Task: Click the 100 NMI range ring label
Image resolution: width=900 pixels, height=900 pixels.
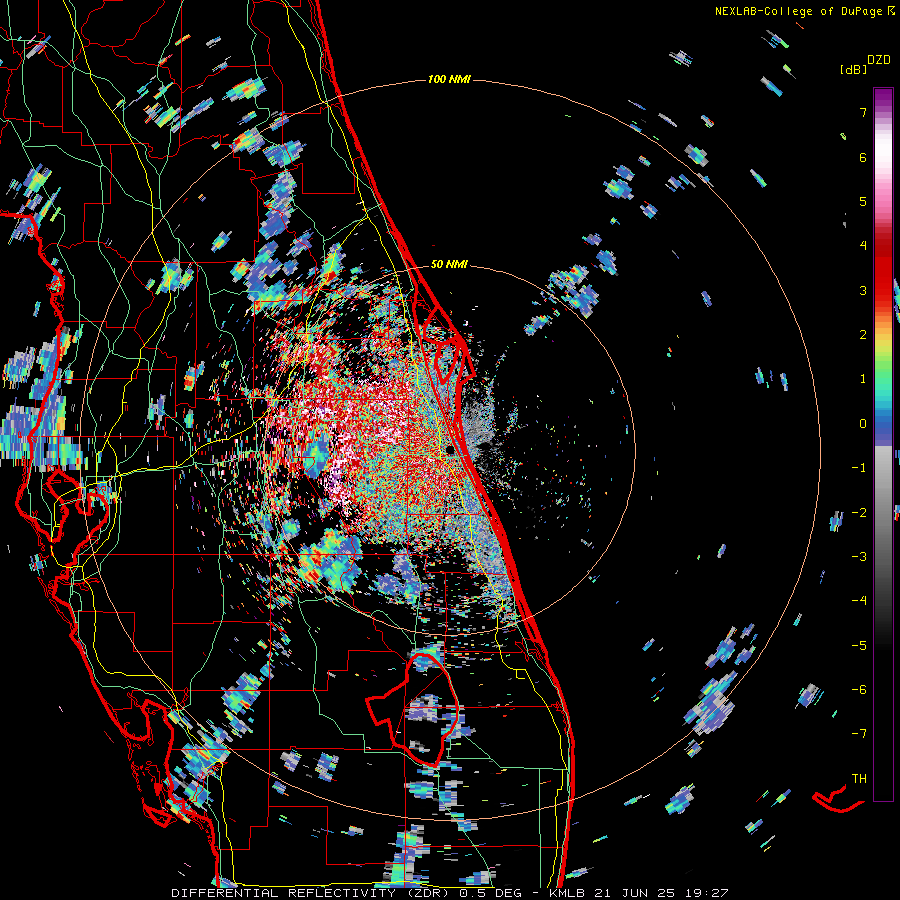Action: click(x=449, y=79)
